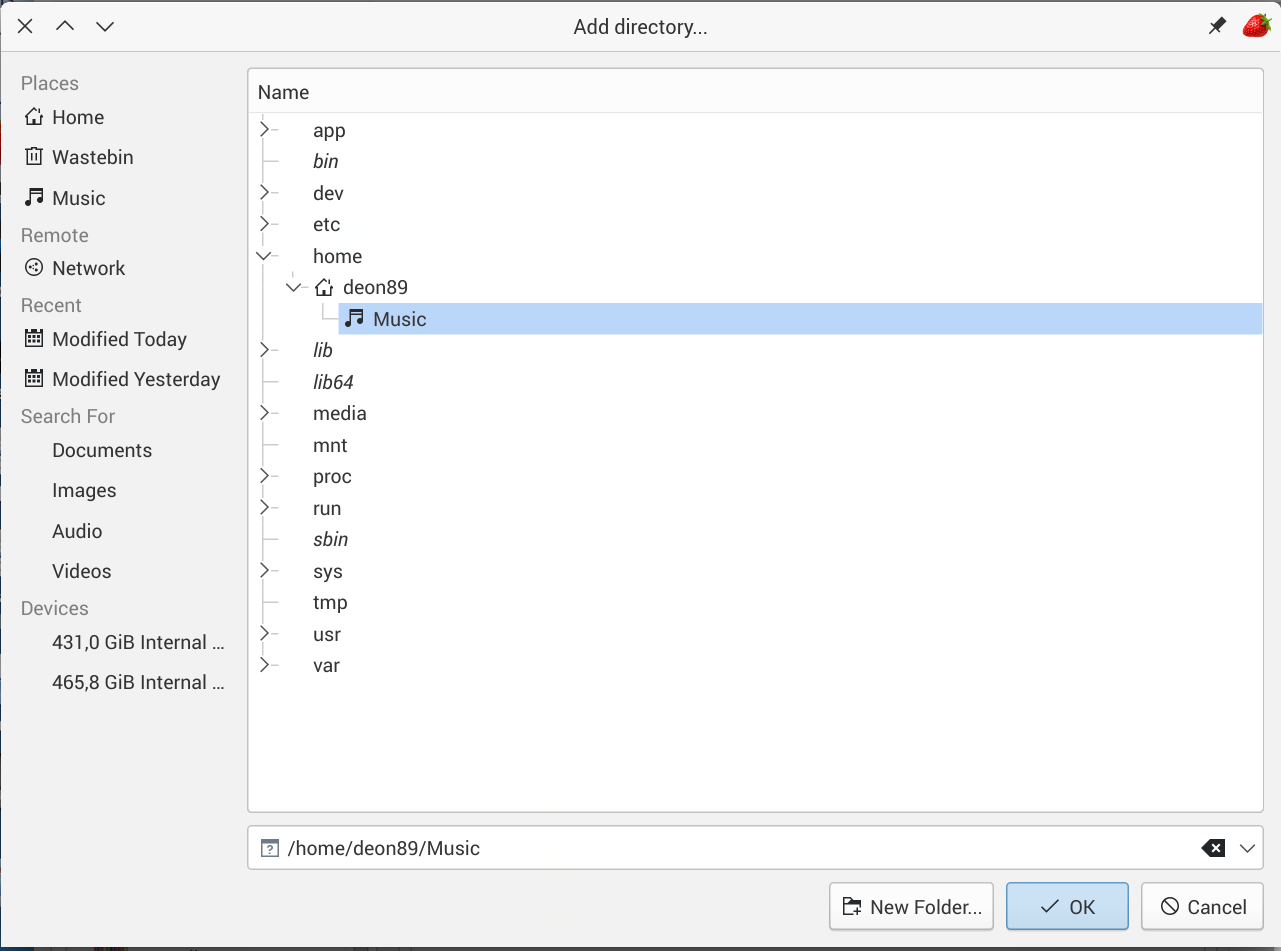Click the Modified Yesterday calendar icon
This screenshot has height=951, width=1281.
pyautogui.click(x=34, y=379)
